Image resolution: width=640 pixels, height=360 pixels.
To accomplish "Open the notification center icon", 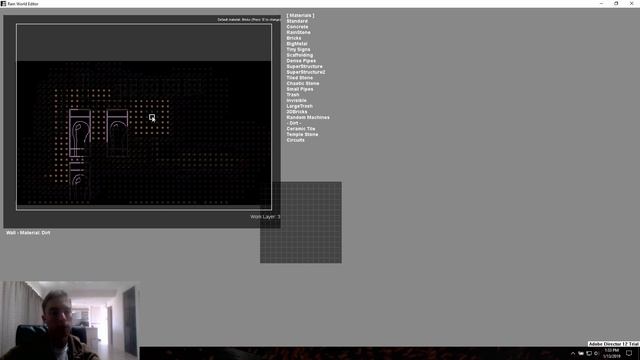I will pyautogui.click(x=629, y=353).
